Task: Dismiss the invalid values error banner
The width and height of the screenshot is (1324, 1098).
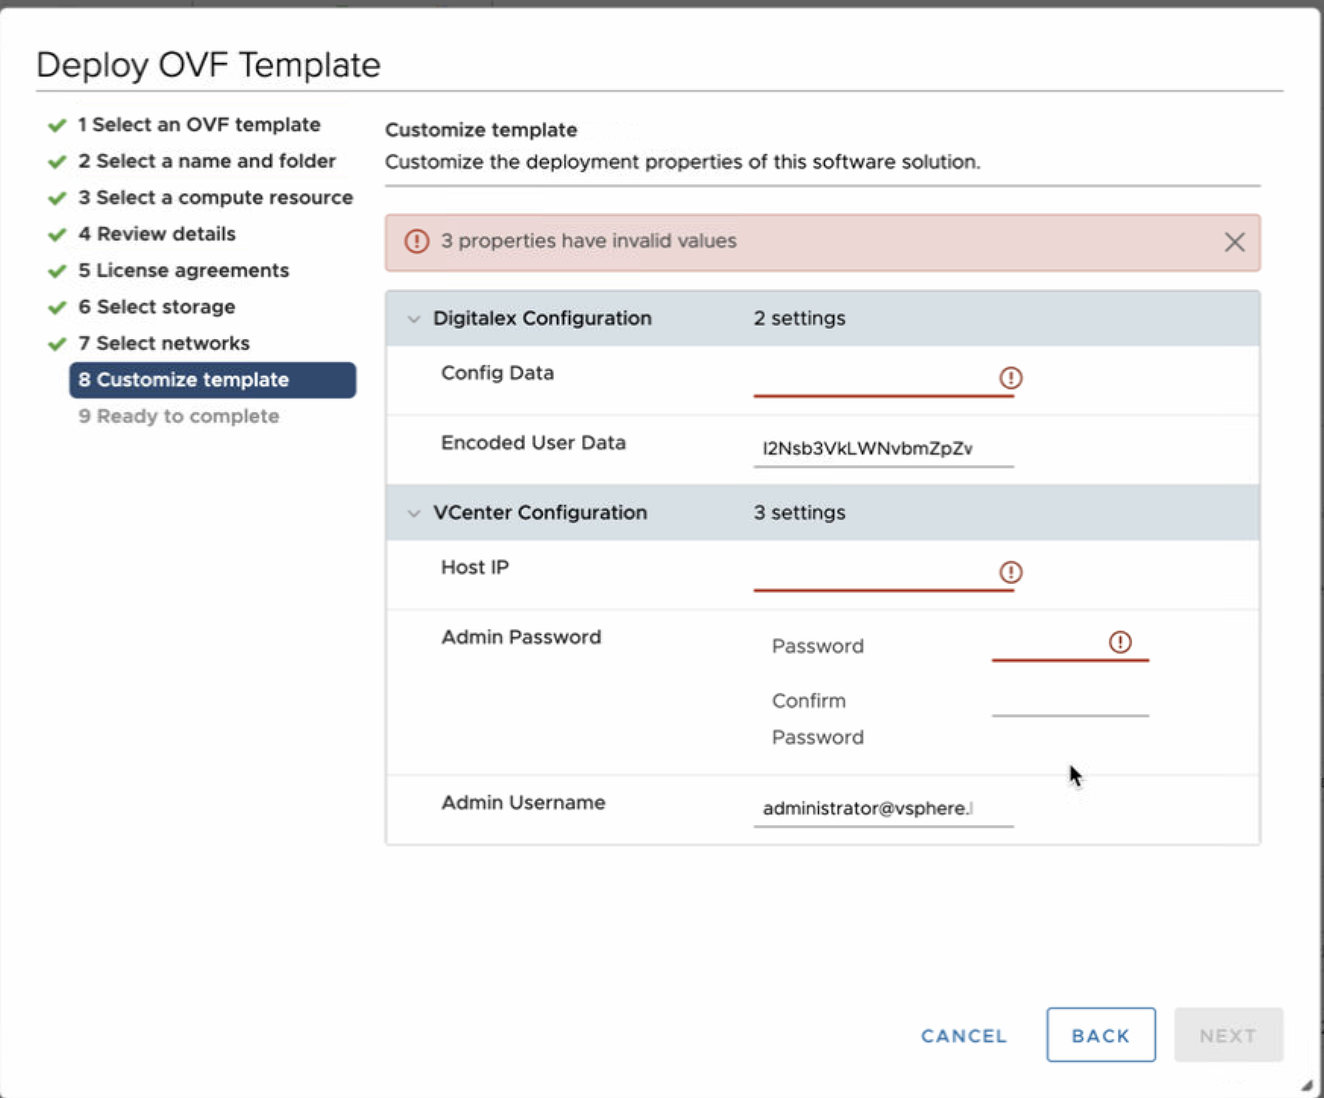Action: click(1234, 242)
